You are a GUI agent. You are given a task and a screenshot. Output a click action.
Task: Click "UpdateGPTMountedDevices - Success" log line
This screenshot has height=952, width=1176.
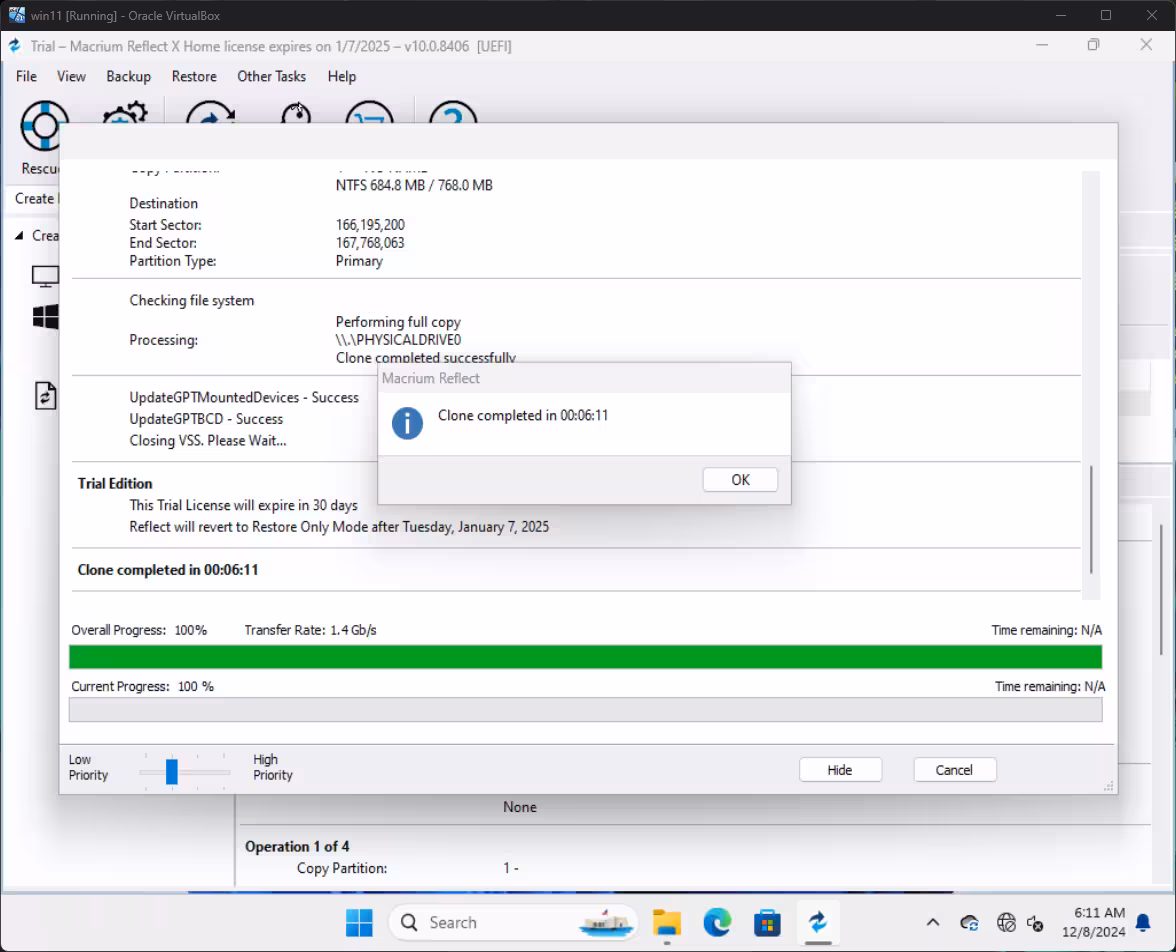[244, 398]
